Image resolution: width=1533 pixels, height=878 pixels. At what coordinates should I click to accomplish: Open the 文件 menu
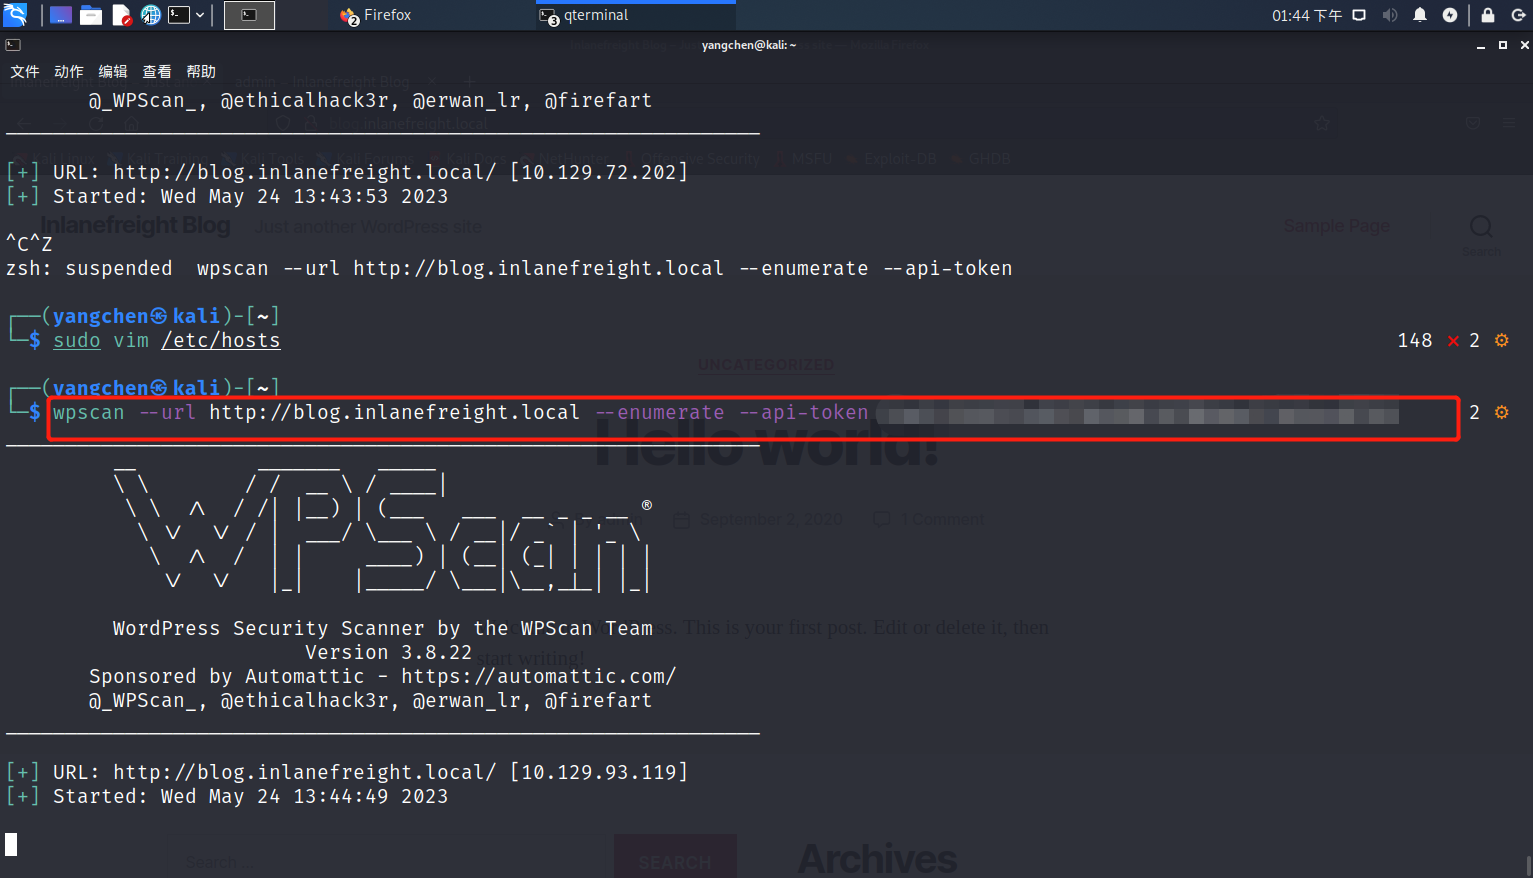[x=25, y=72]
